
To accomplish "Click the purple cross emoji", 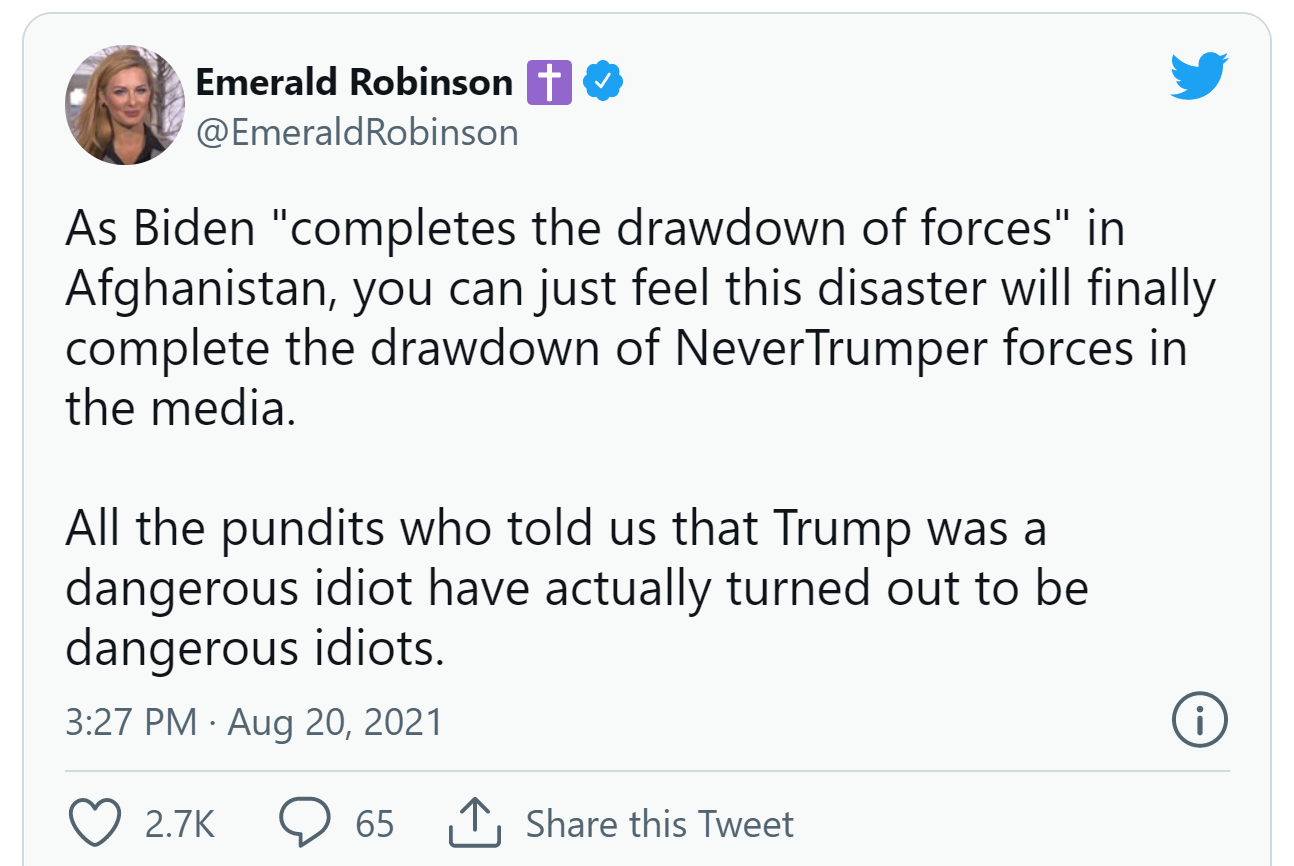I will pyautogui.click(x=549, y=82).
